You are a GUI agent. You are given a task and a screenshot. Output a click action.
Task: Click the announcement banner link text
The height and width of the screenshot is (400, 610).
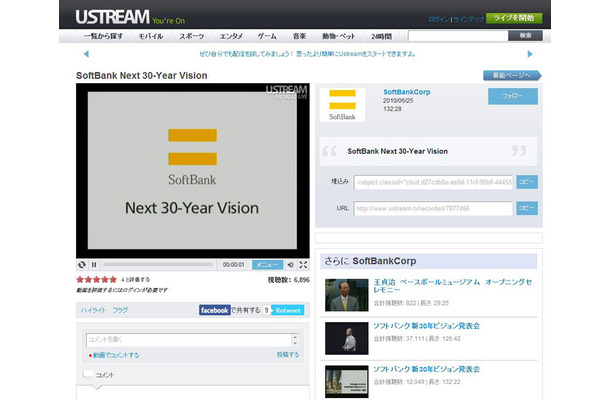(x=307, y=54)
